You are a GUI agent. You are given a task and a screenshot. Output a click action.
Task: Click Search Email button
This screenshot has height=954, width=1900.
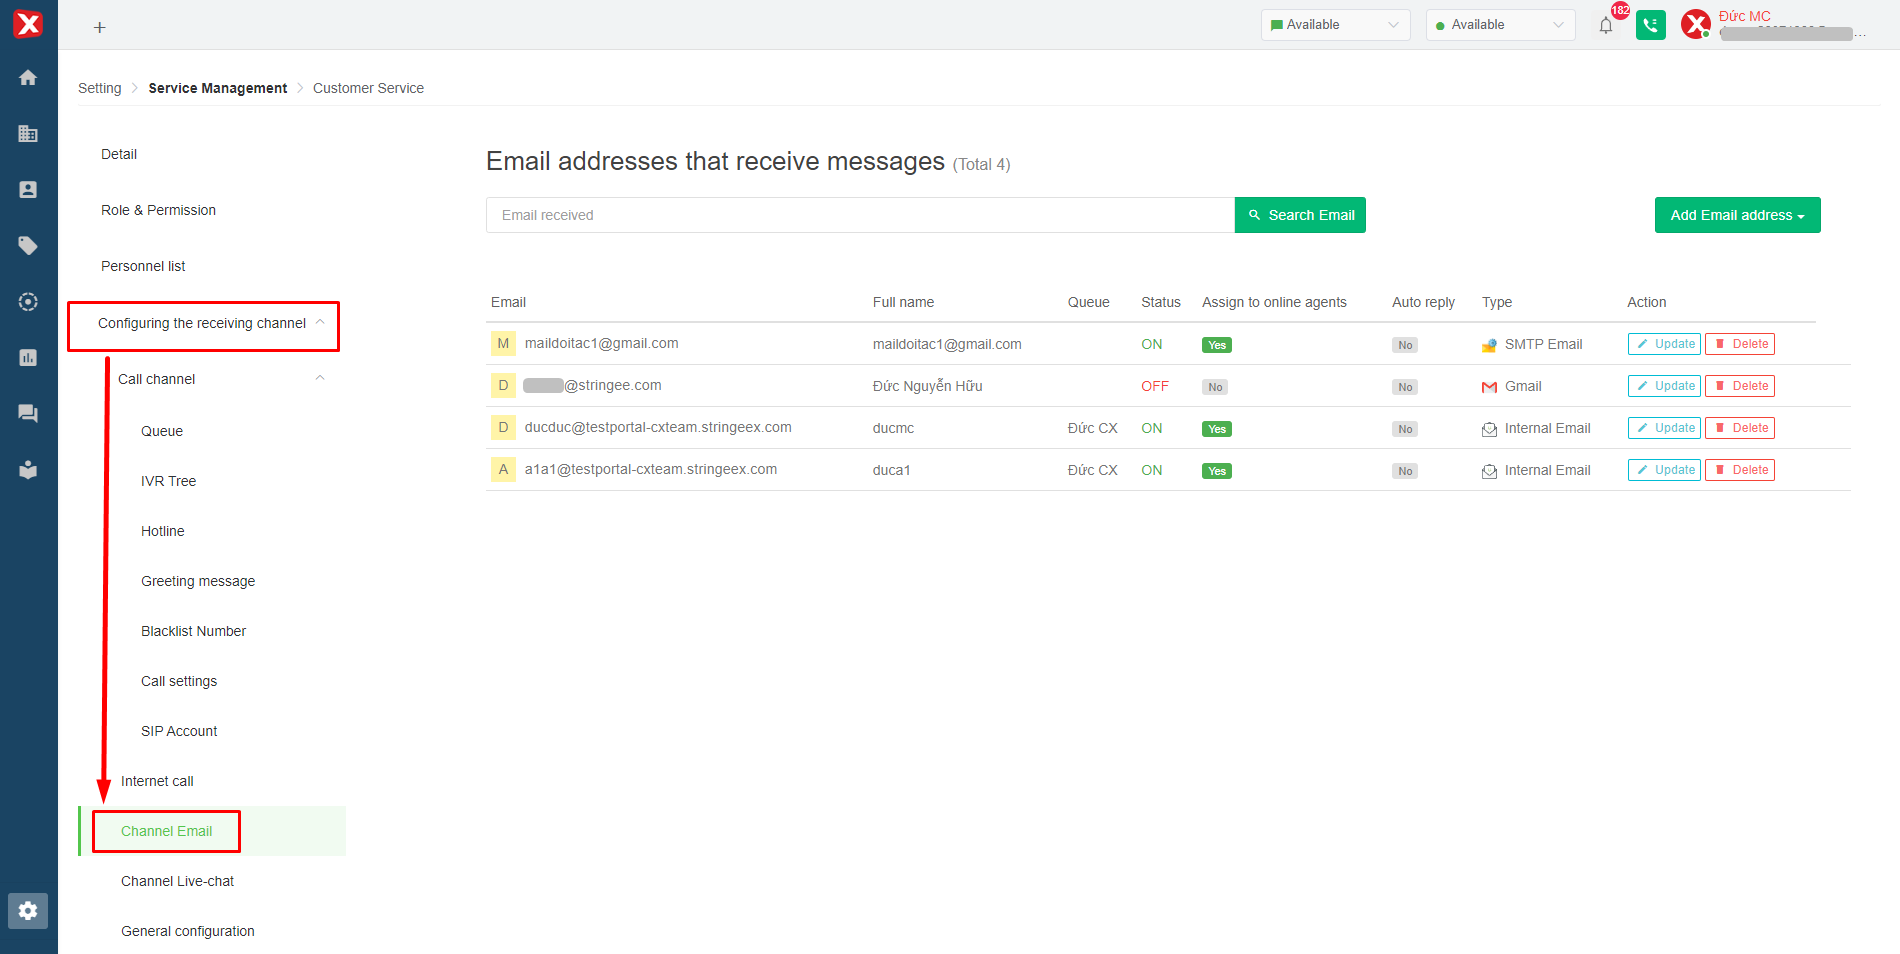click(1300, 215)
